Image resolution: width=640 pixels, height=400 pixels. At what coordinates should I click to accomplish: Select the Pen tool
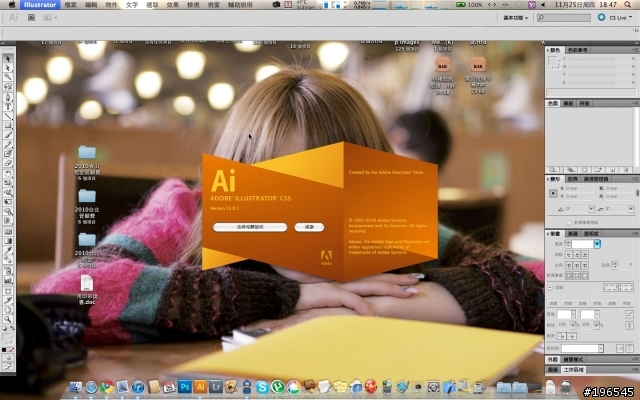click(8, 97)
